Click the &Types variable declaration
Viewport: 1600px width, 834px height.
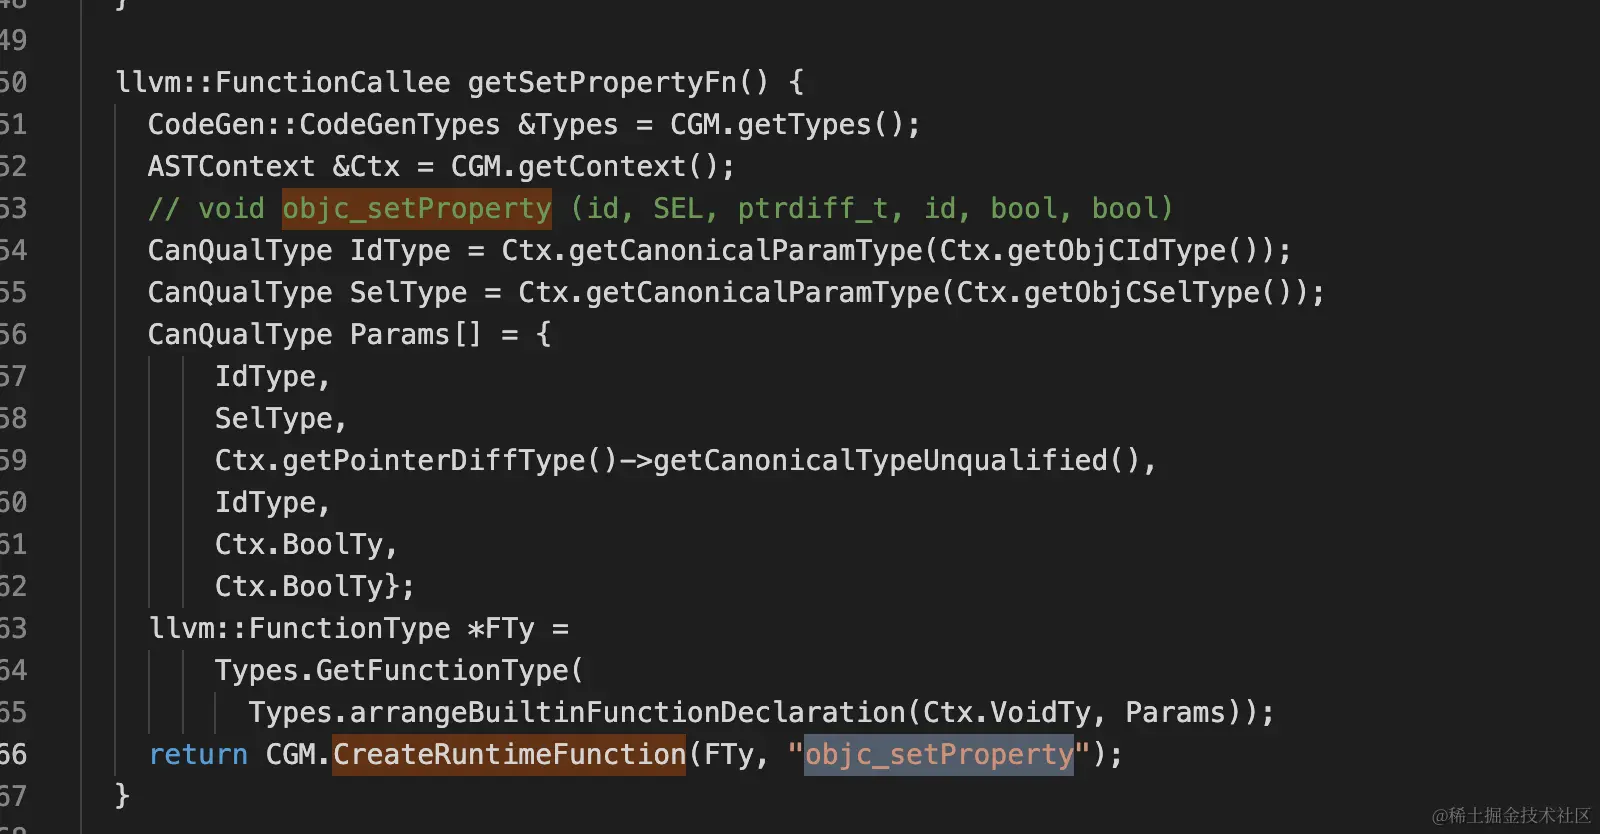pyautogui.click(x=568, y=124)
